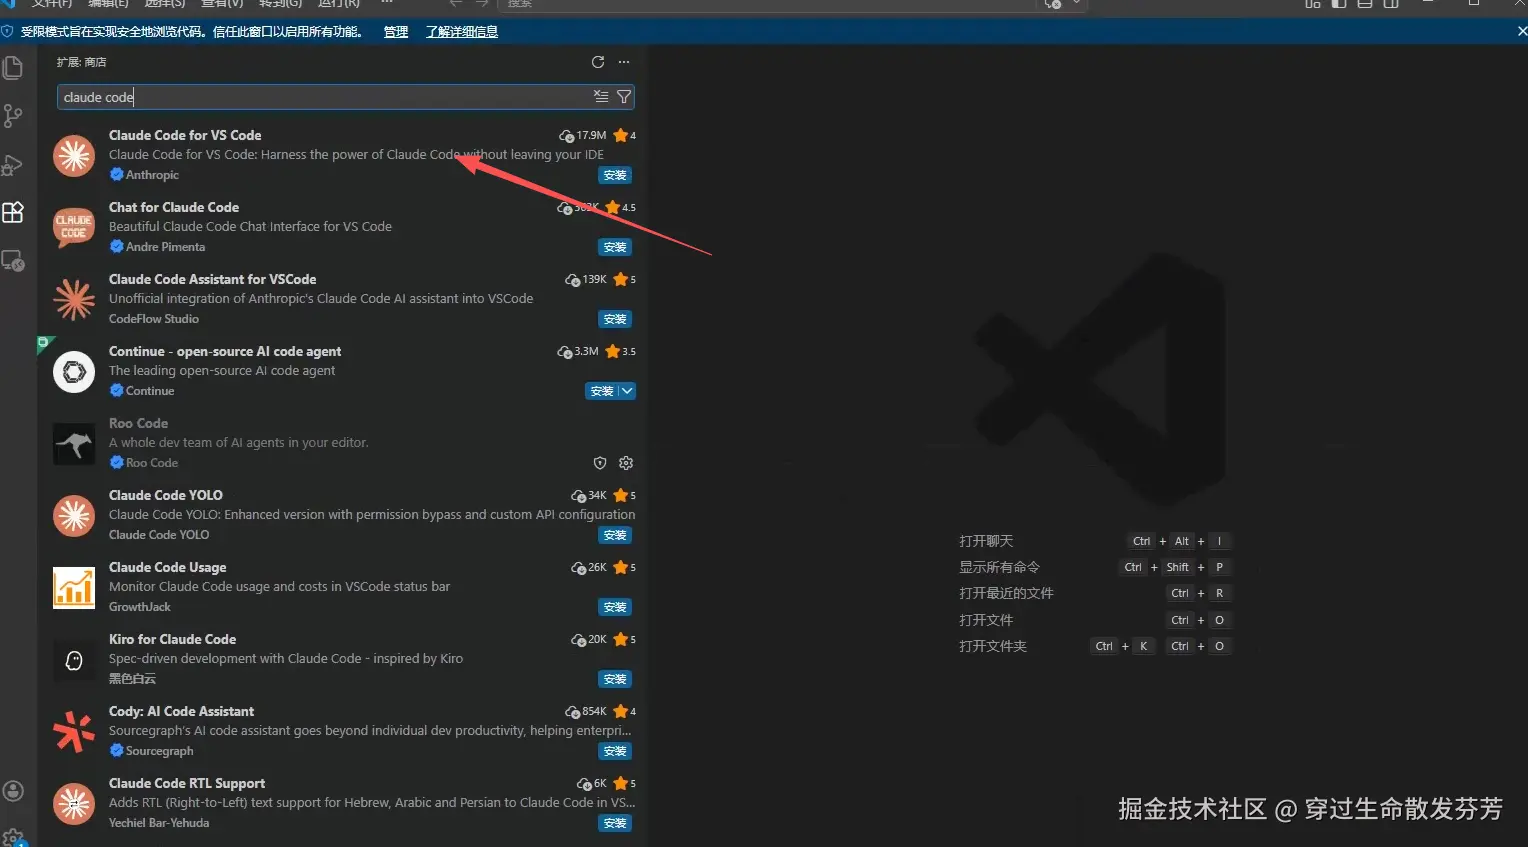Click the "GrowthJack" publisher name
This screenshot has height=847, width=1528.
140,607
